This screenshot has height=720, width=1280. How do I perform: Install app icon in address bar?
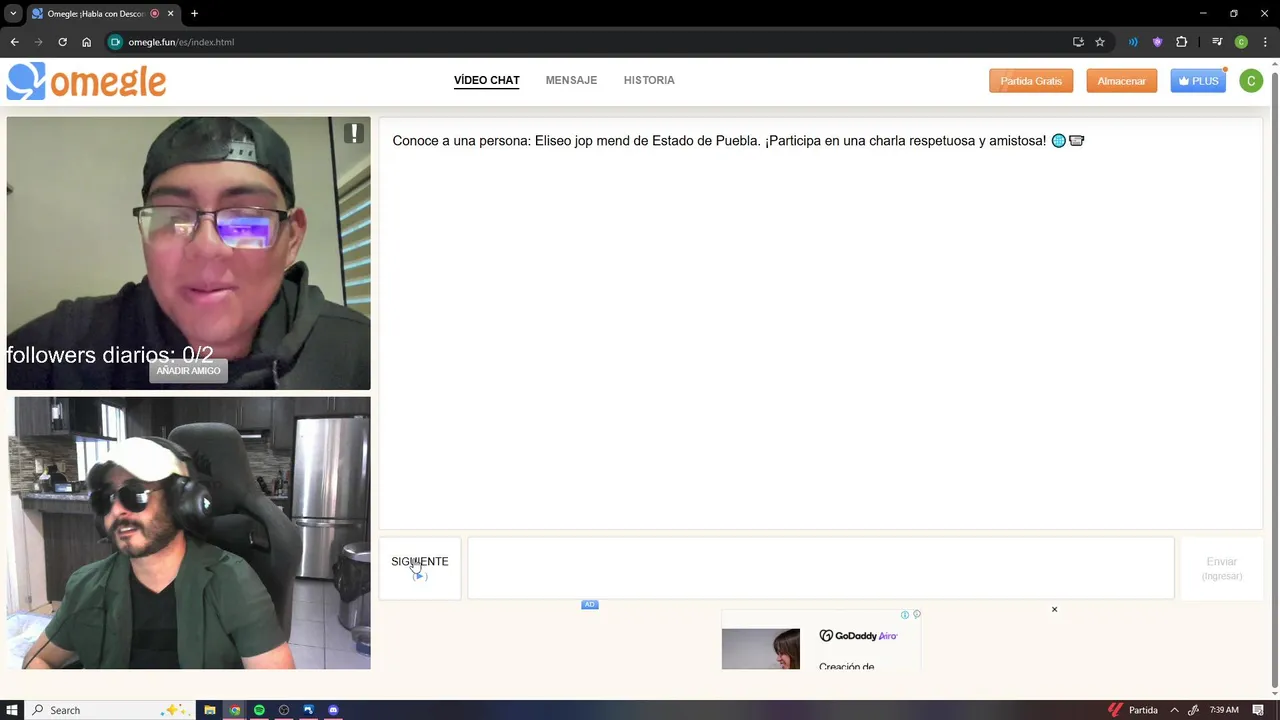1078,42
